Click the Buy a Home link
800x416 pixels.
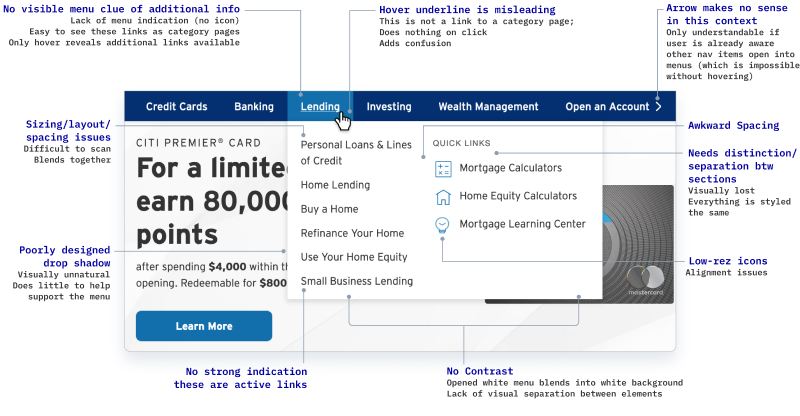tap(329, 209)
